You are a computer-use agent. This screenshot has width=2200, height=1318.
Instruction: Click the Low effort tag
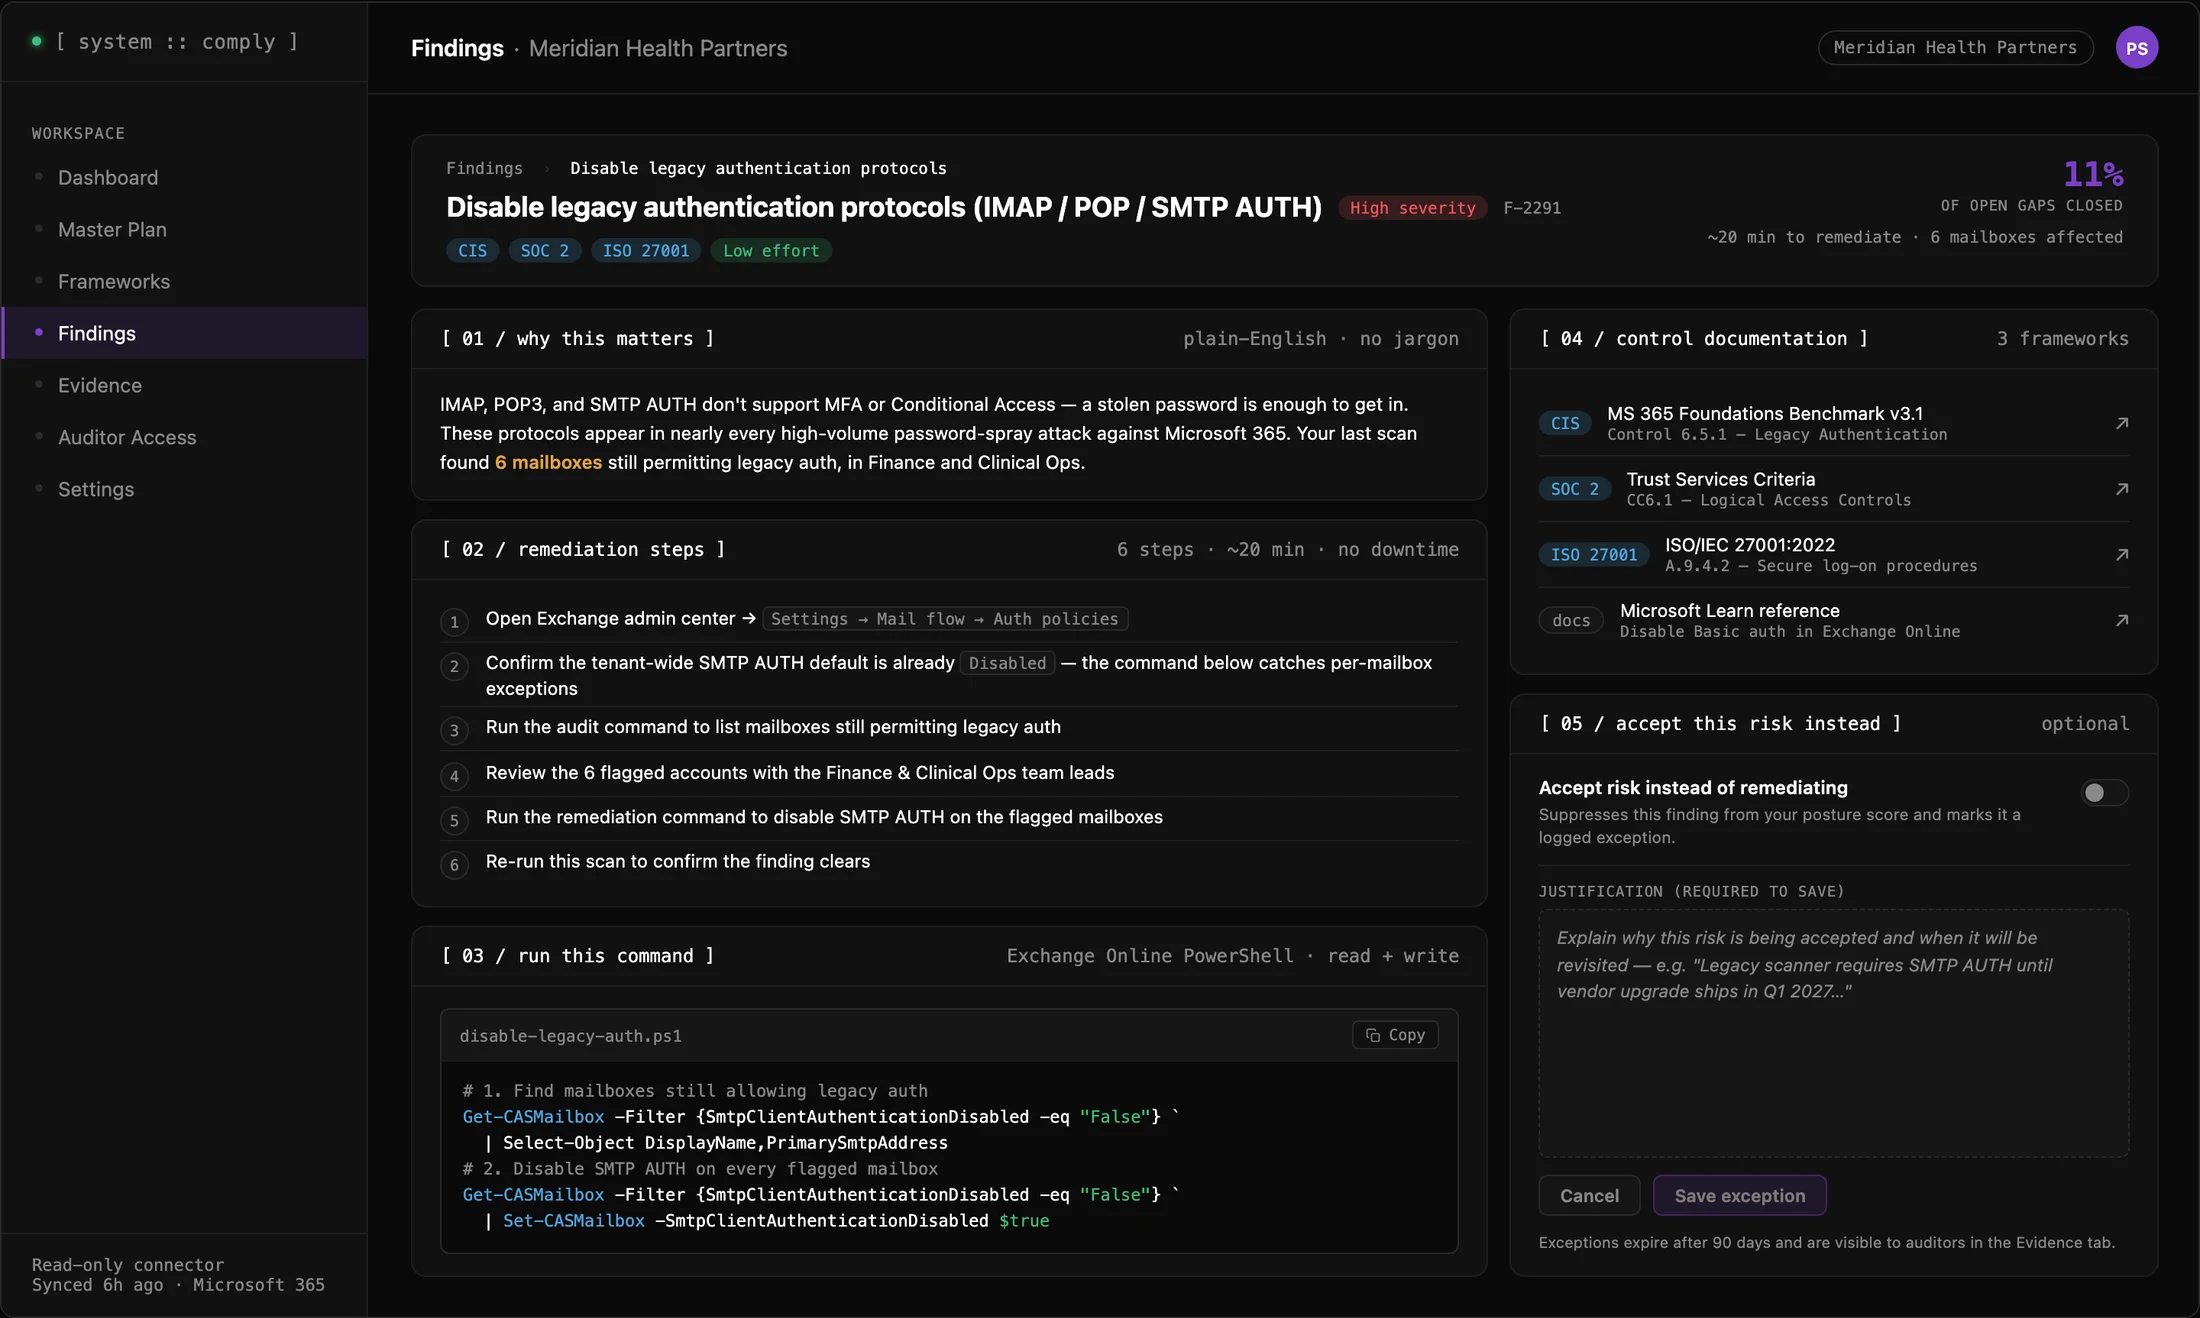tap(771, 251)
